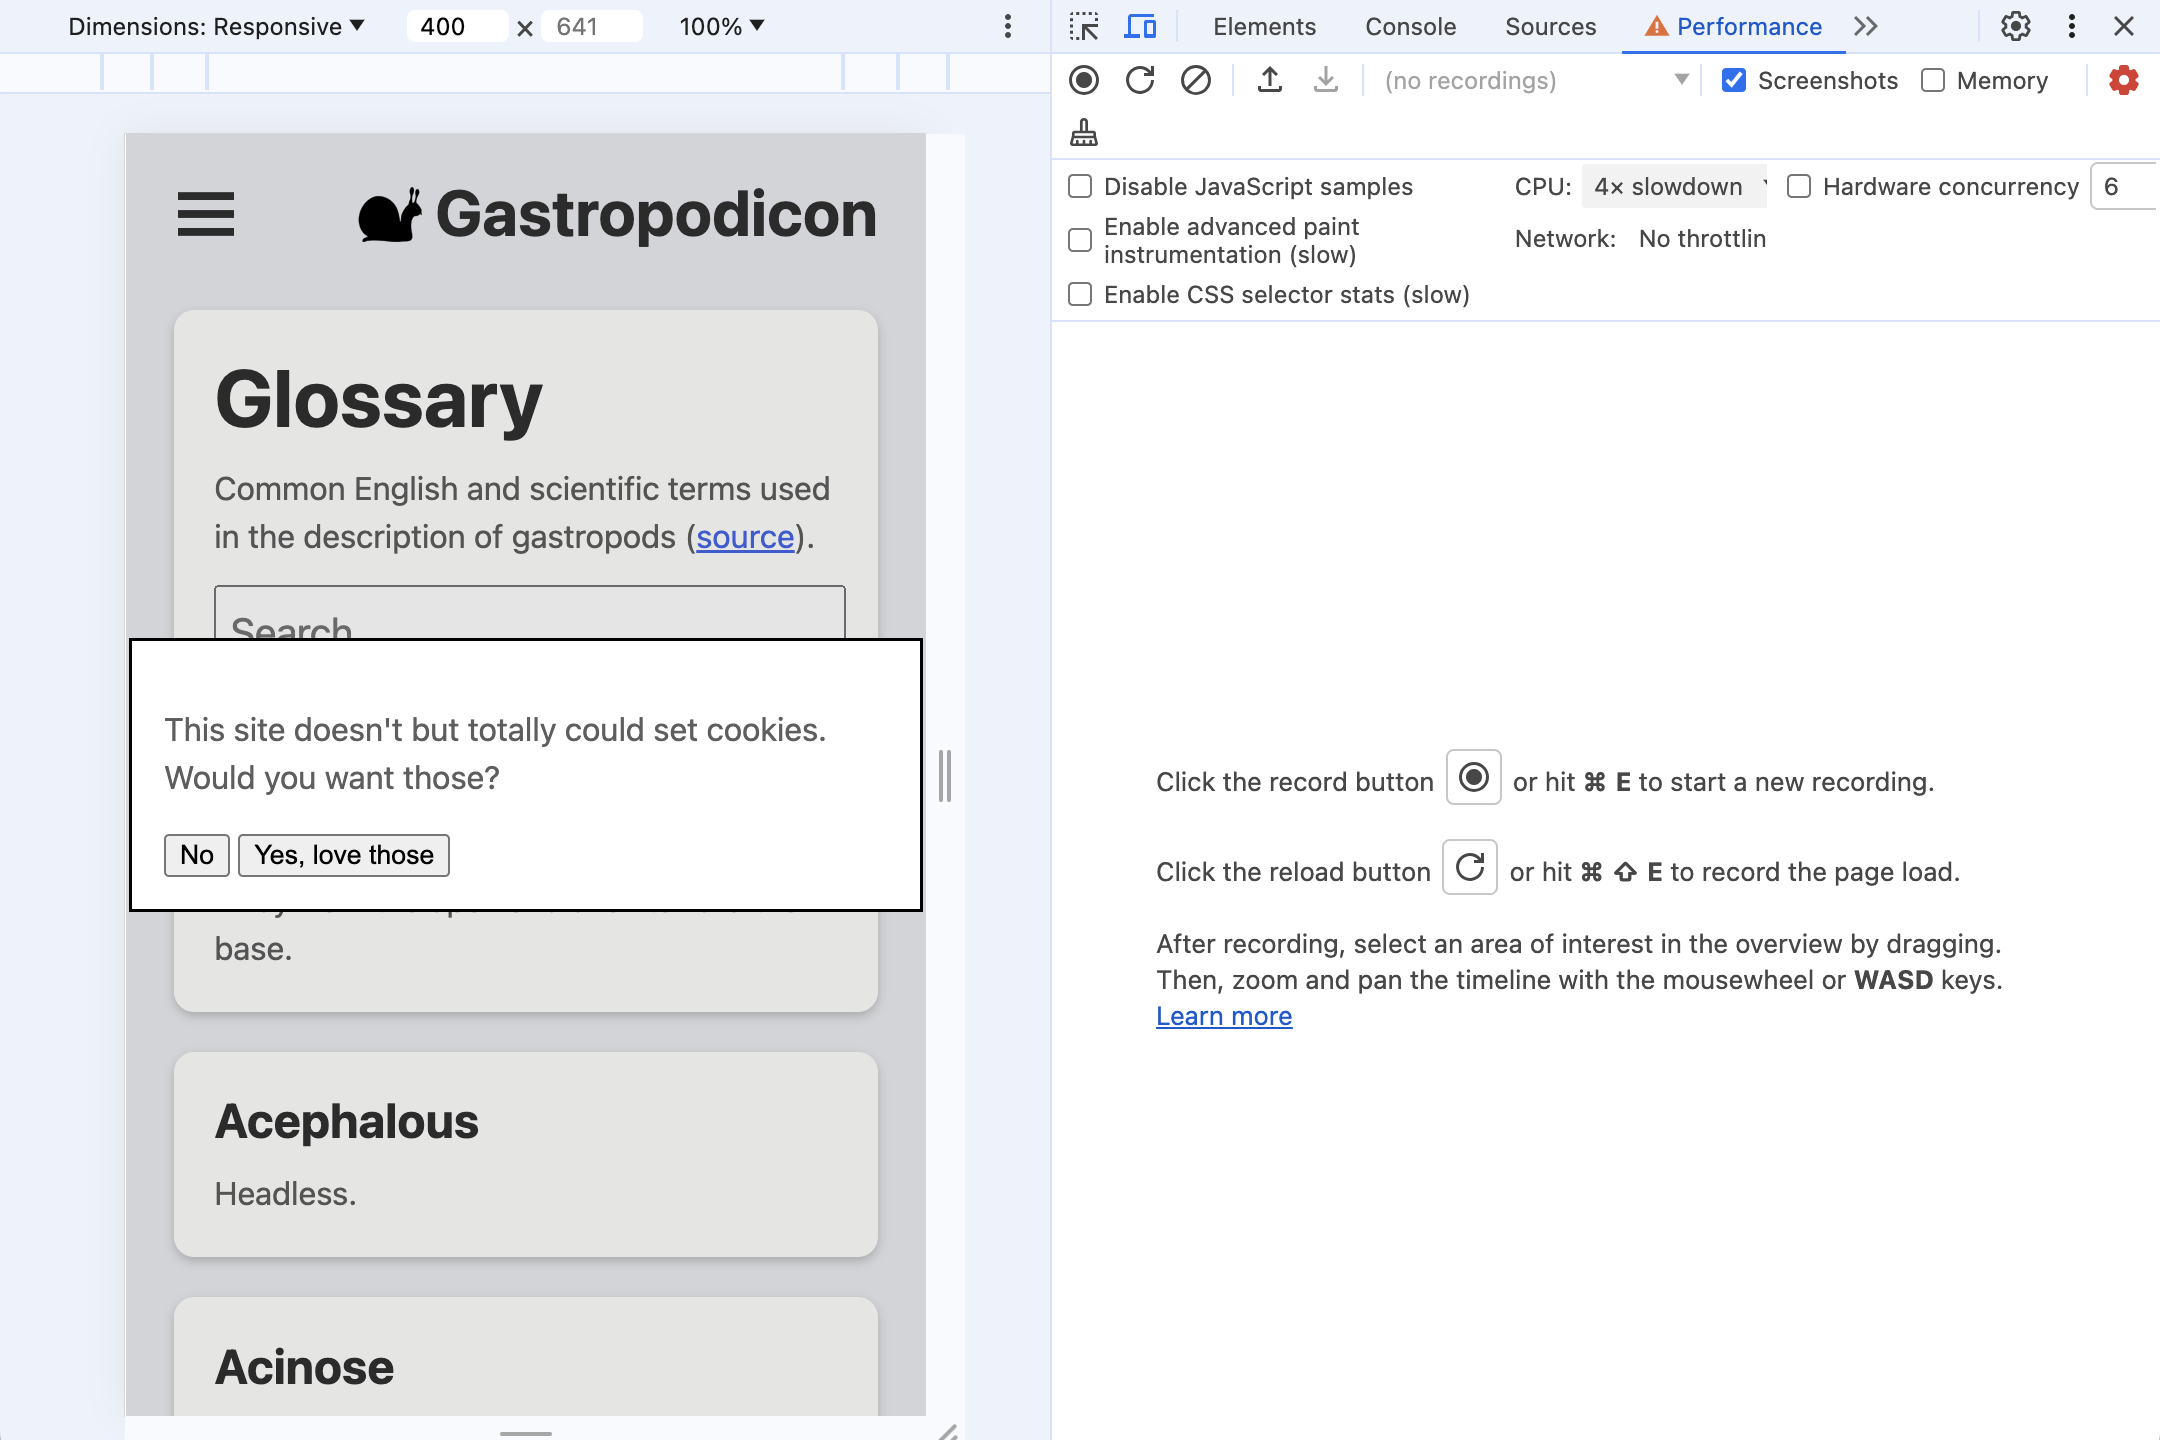2160x1440 pixels.
Task: Enable Disable JavaScript samples checkbox
Action: pyautogui.click(x=1080, y=185)
